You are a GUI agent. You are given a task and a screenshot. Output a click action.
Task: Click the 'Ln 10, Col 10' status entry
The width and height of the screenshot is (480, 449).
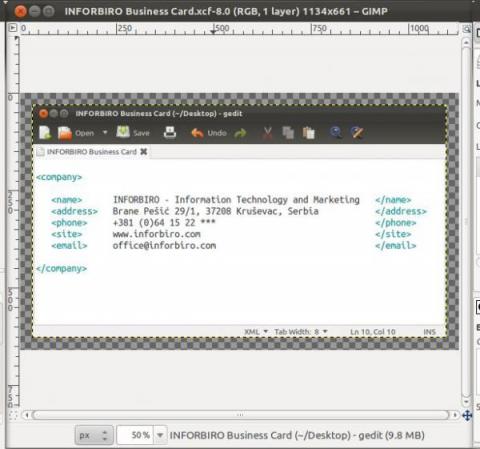[373, 332]
